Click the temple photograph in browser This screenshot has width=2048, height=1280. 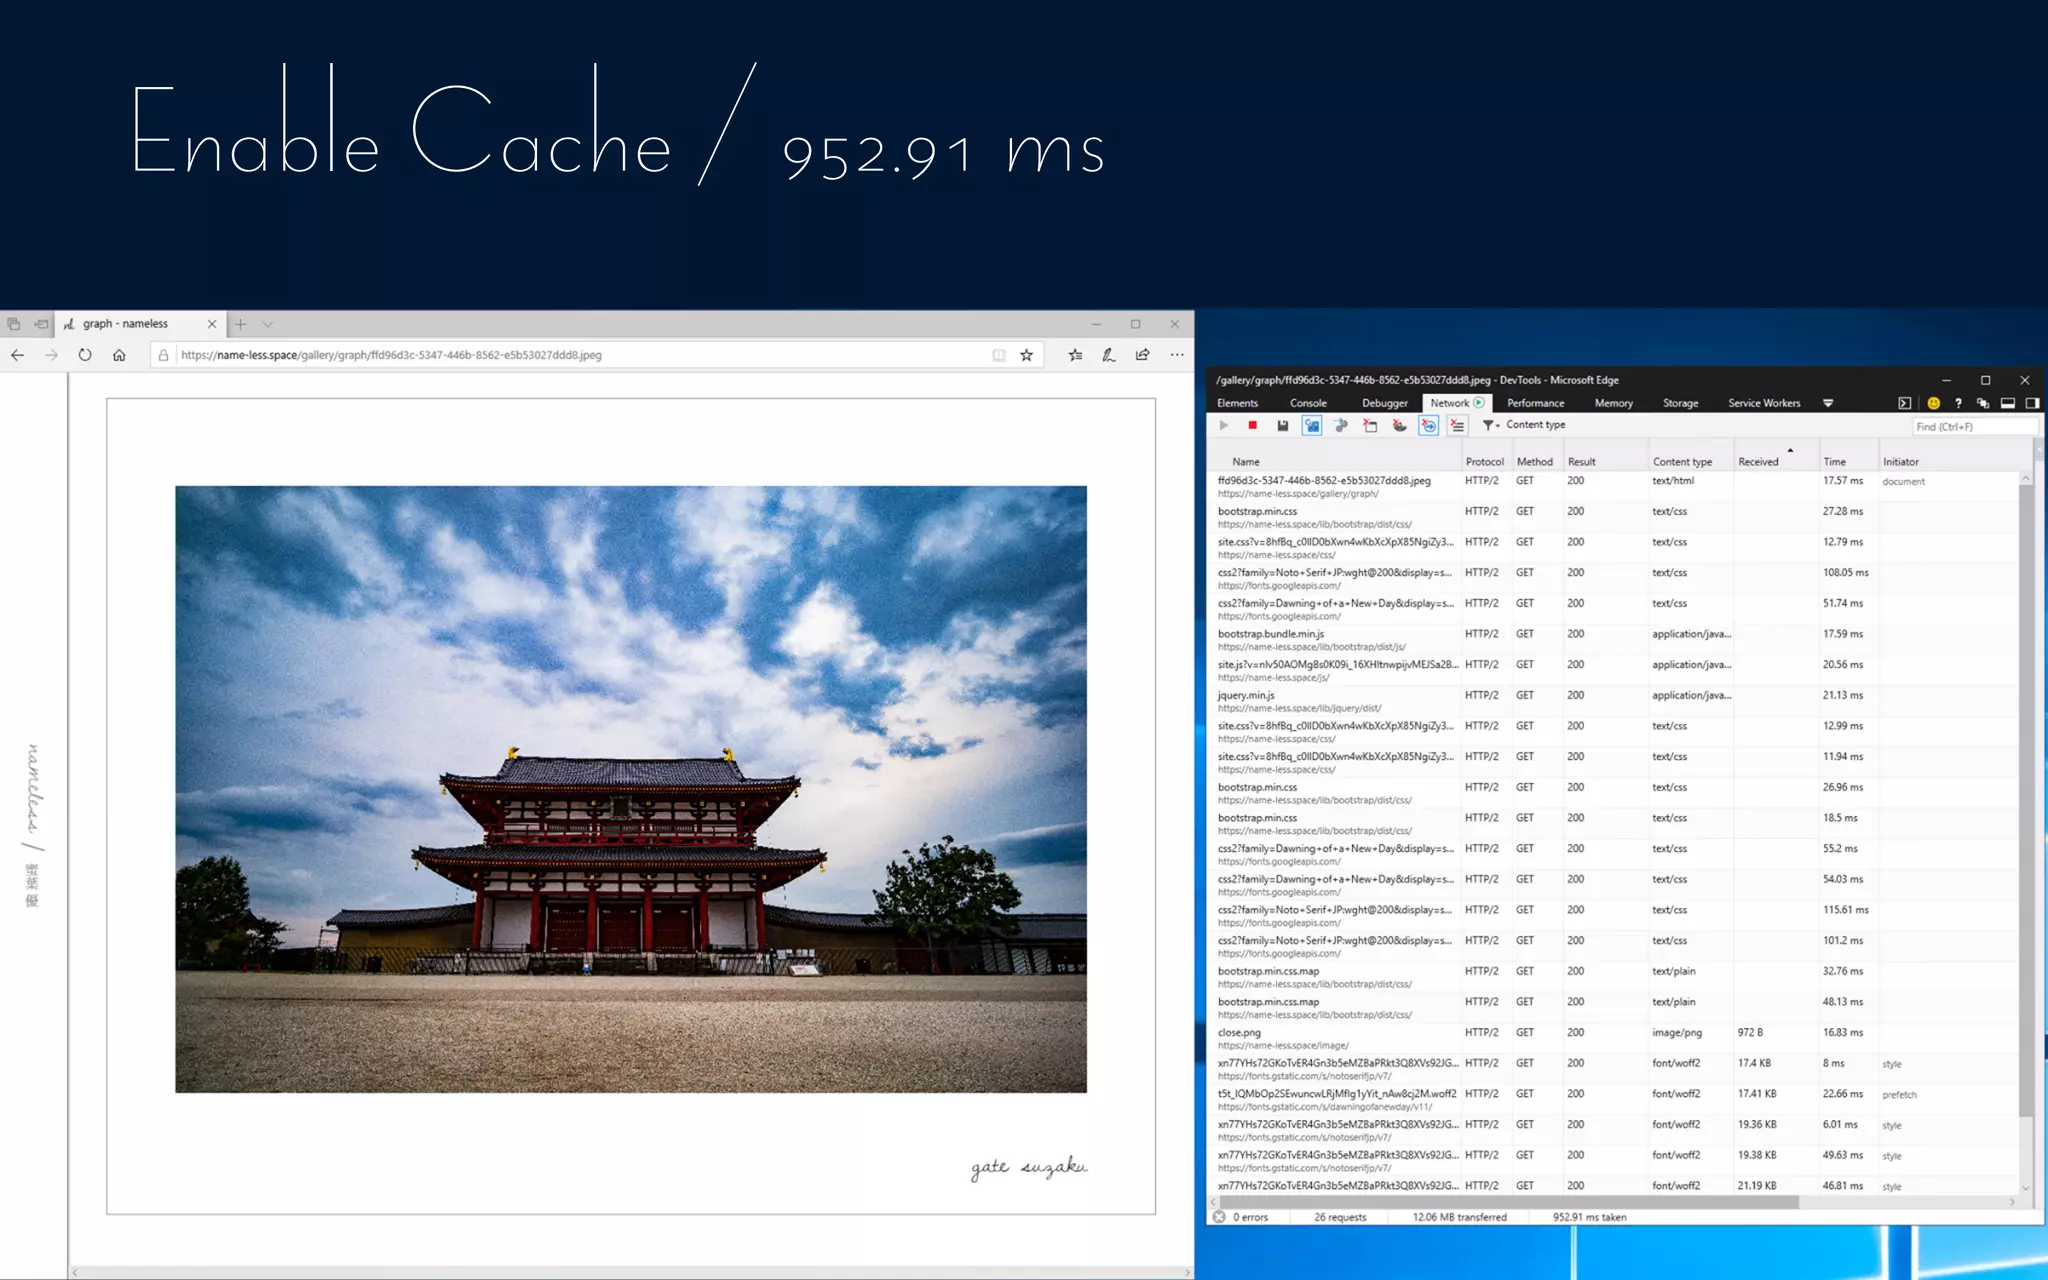631,789
